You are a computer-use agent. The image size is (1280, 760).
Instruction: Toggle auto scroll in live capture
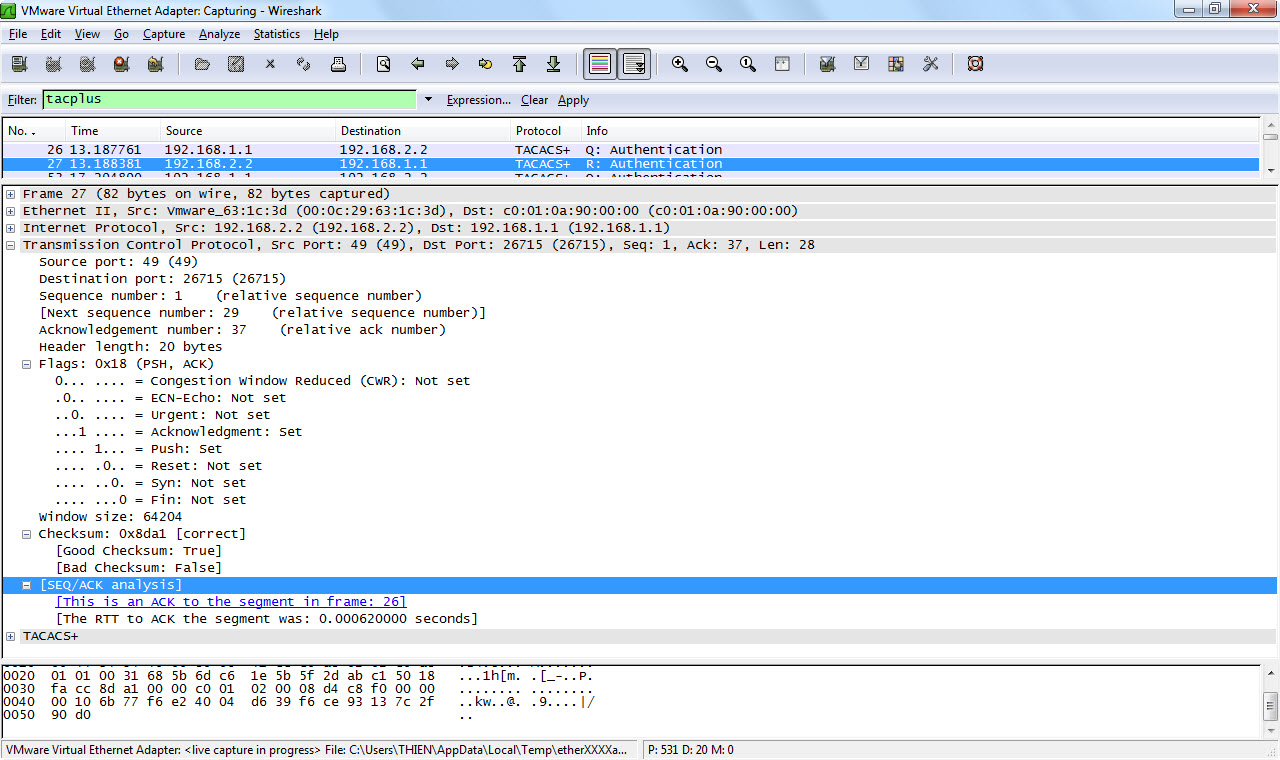634,64
